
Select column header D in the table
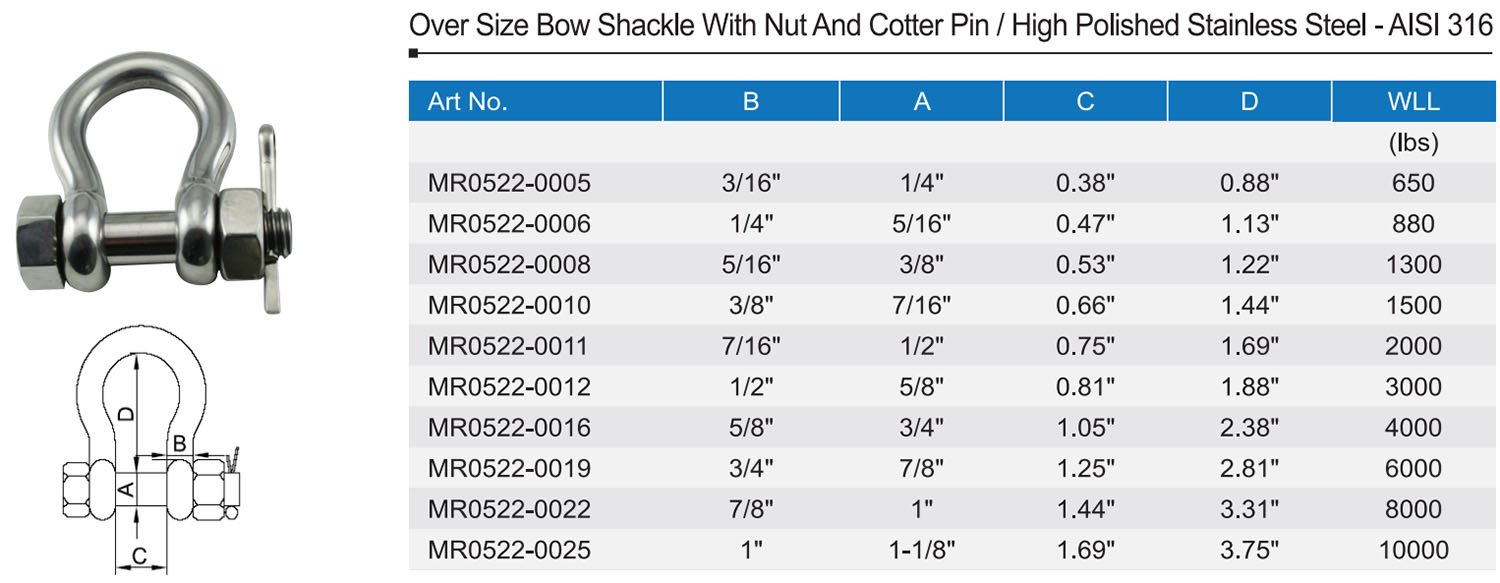[1249, 102]
